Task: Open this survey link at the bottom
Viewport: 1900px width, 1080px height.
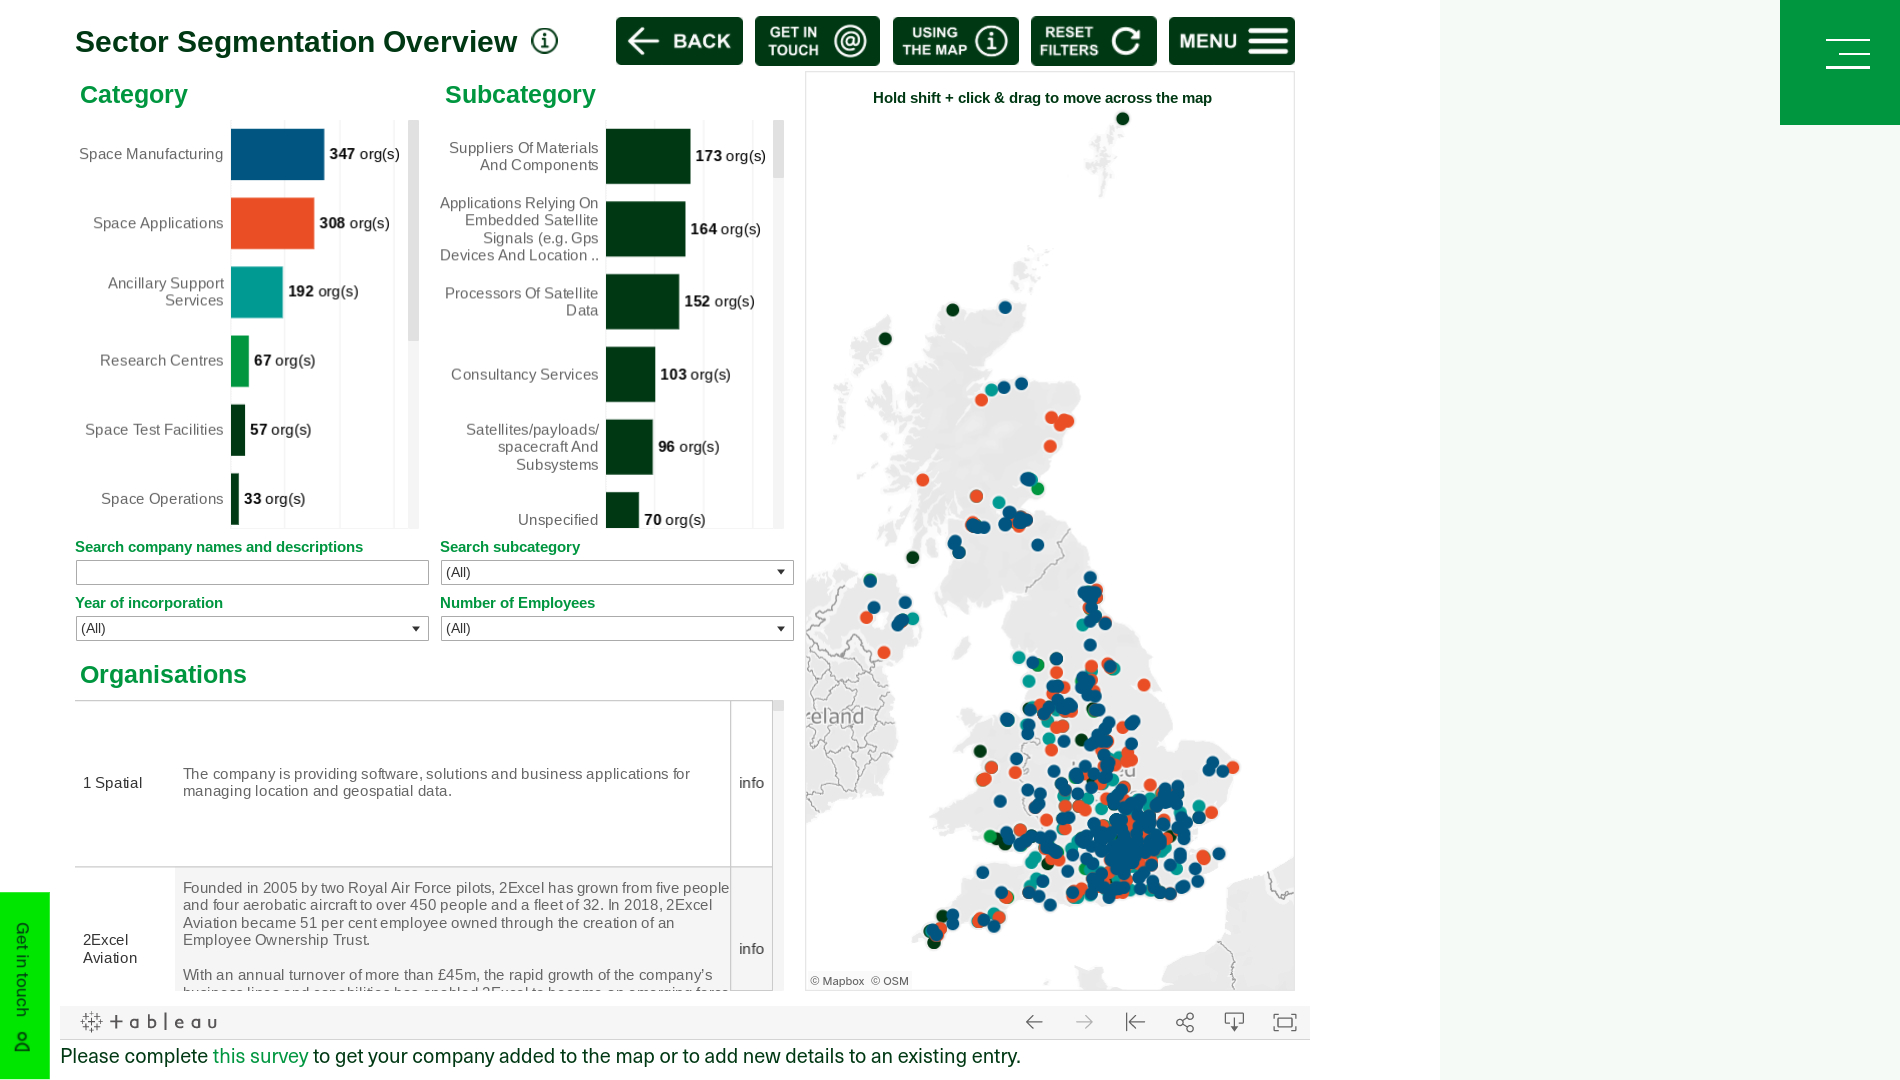Action: pos(260,1056)
